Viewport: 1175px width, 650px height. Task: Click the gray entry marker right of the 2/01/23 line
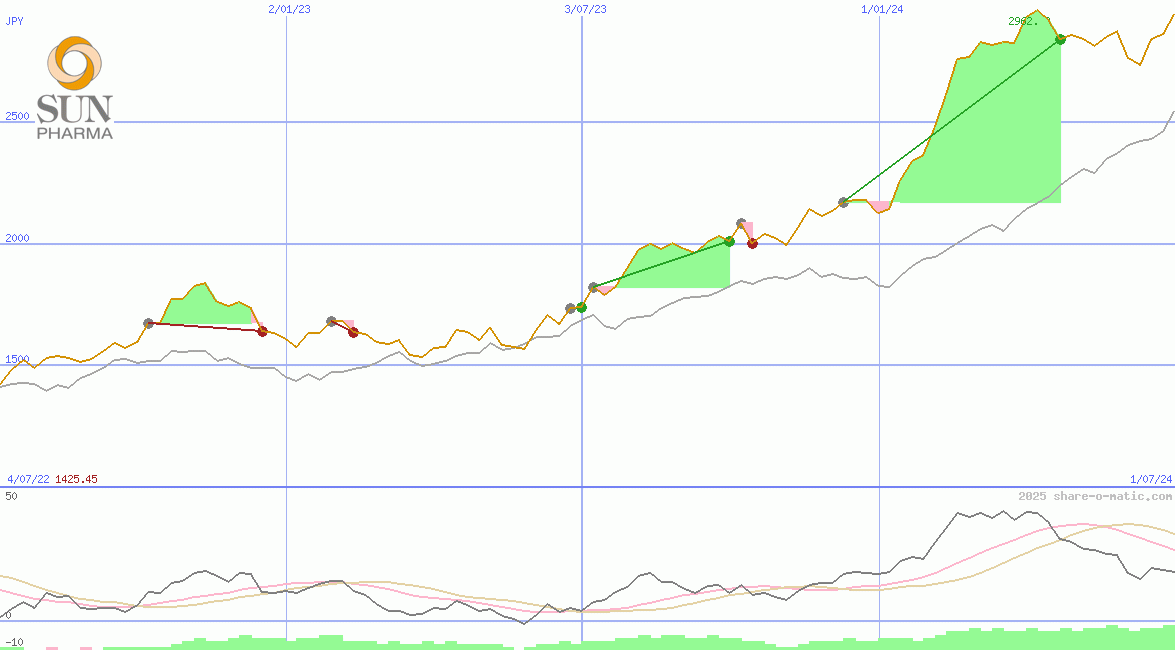click(331, 321)
